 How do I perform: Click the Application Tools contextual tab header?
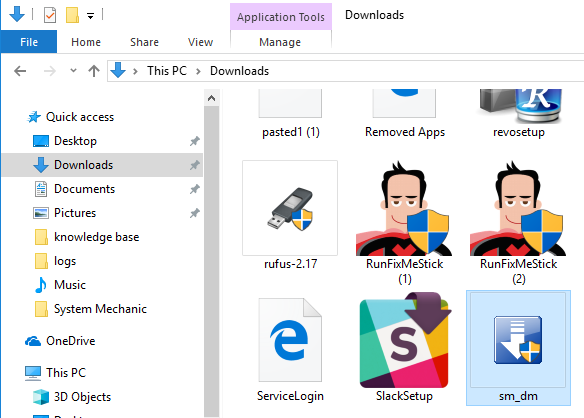(x=281, y=17)
